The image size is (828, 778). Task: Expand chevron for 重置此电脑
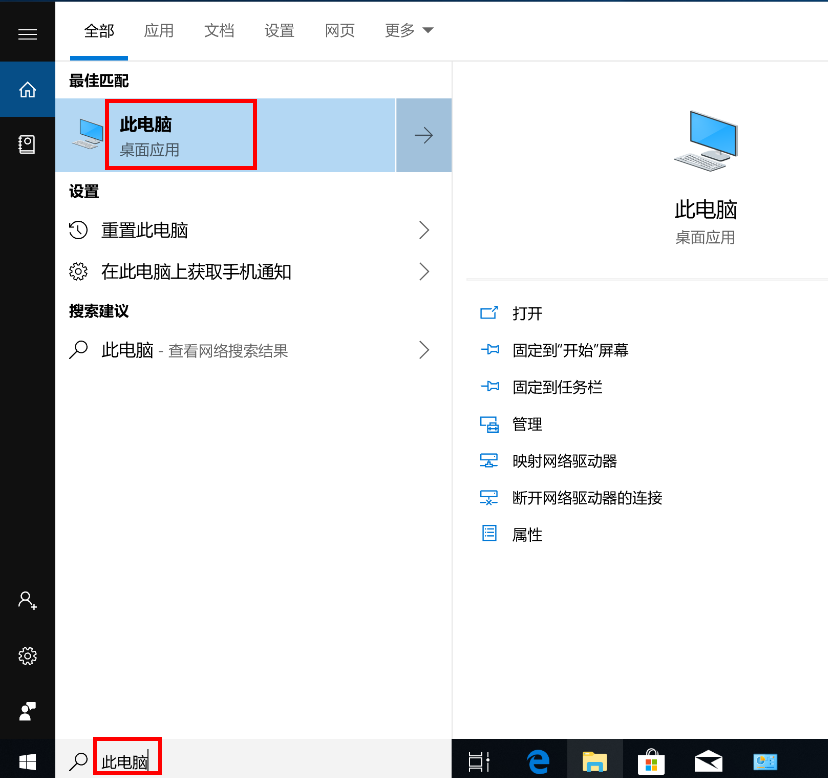424,231
